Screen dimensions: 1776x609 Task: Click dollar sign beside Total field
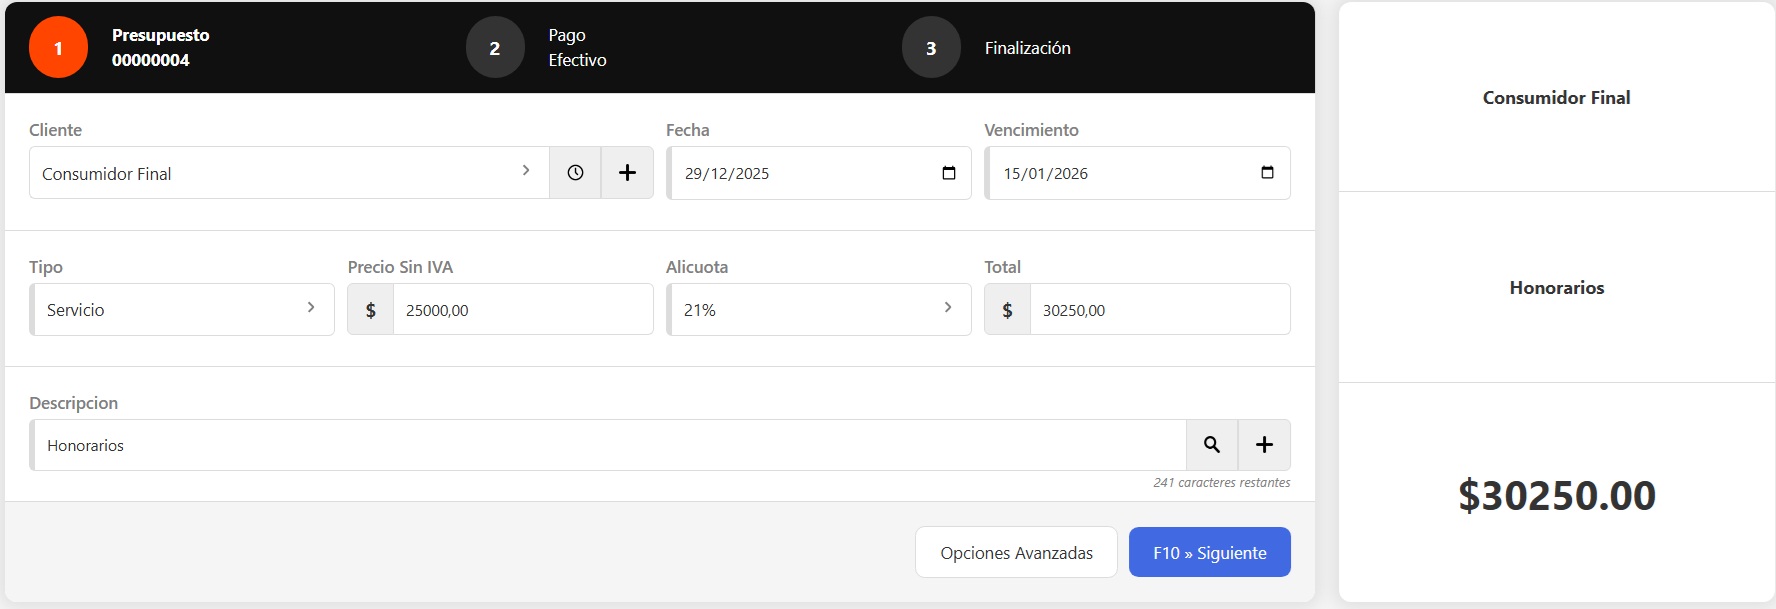[1007, 310]
